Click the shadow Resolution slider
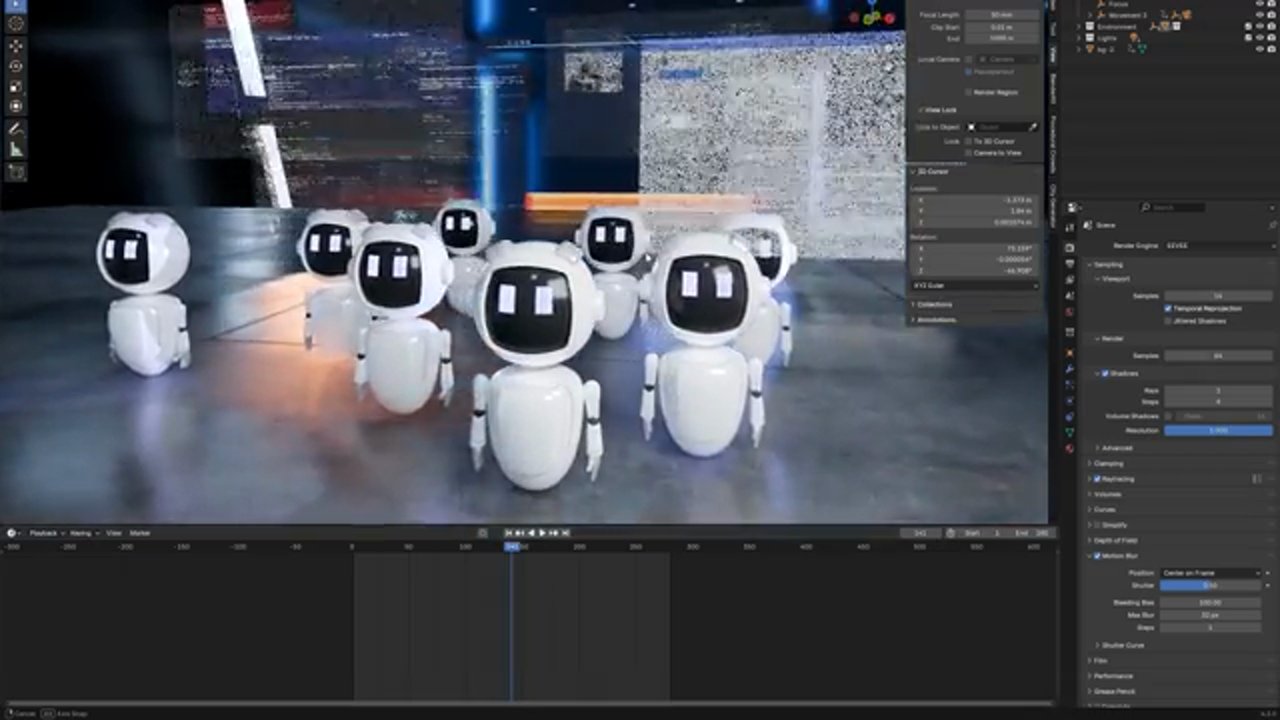Image resolution: width=1280 pixels, height=720 pixels. point(1218,430)
